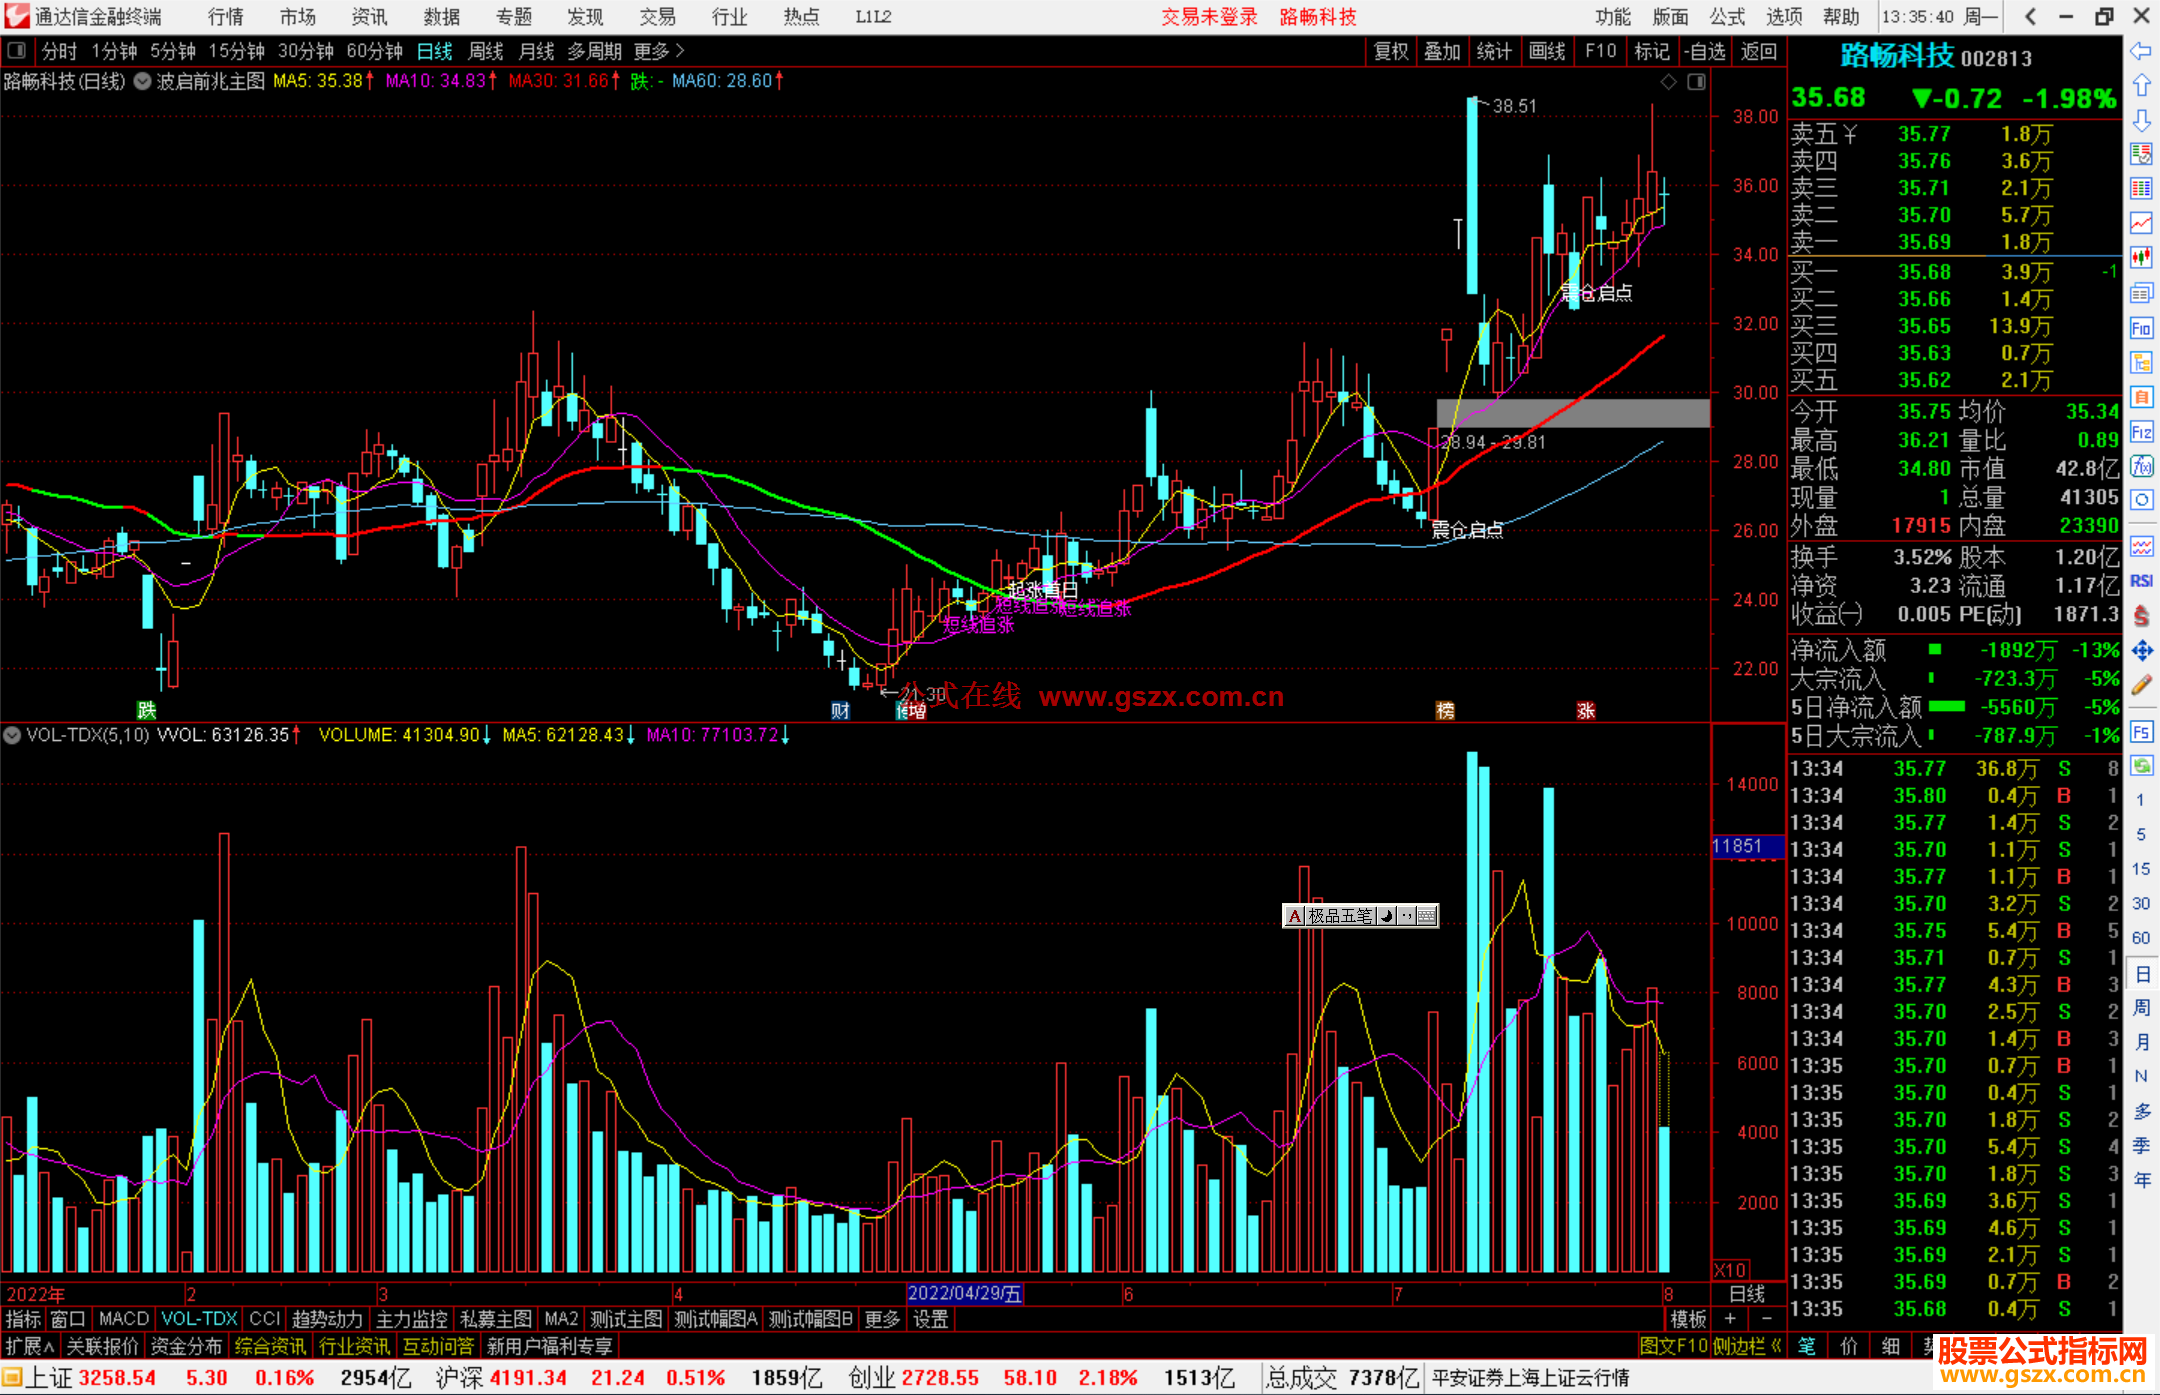Open the 模板 template dropdown

[1688, 1319]
